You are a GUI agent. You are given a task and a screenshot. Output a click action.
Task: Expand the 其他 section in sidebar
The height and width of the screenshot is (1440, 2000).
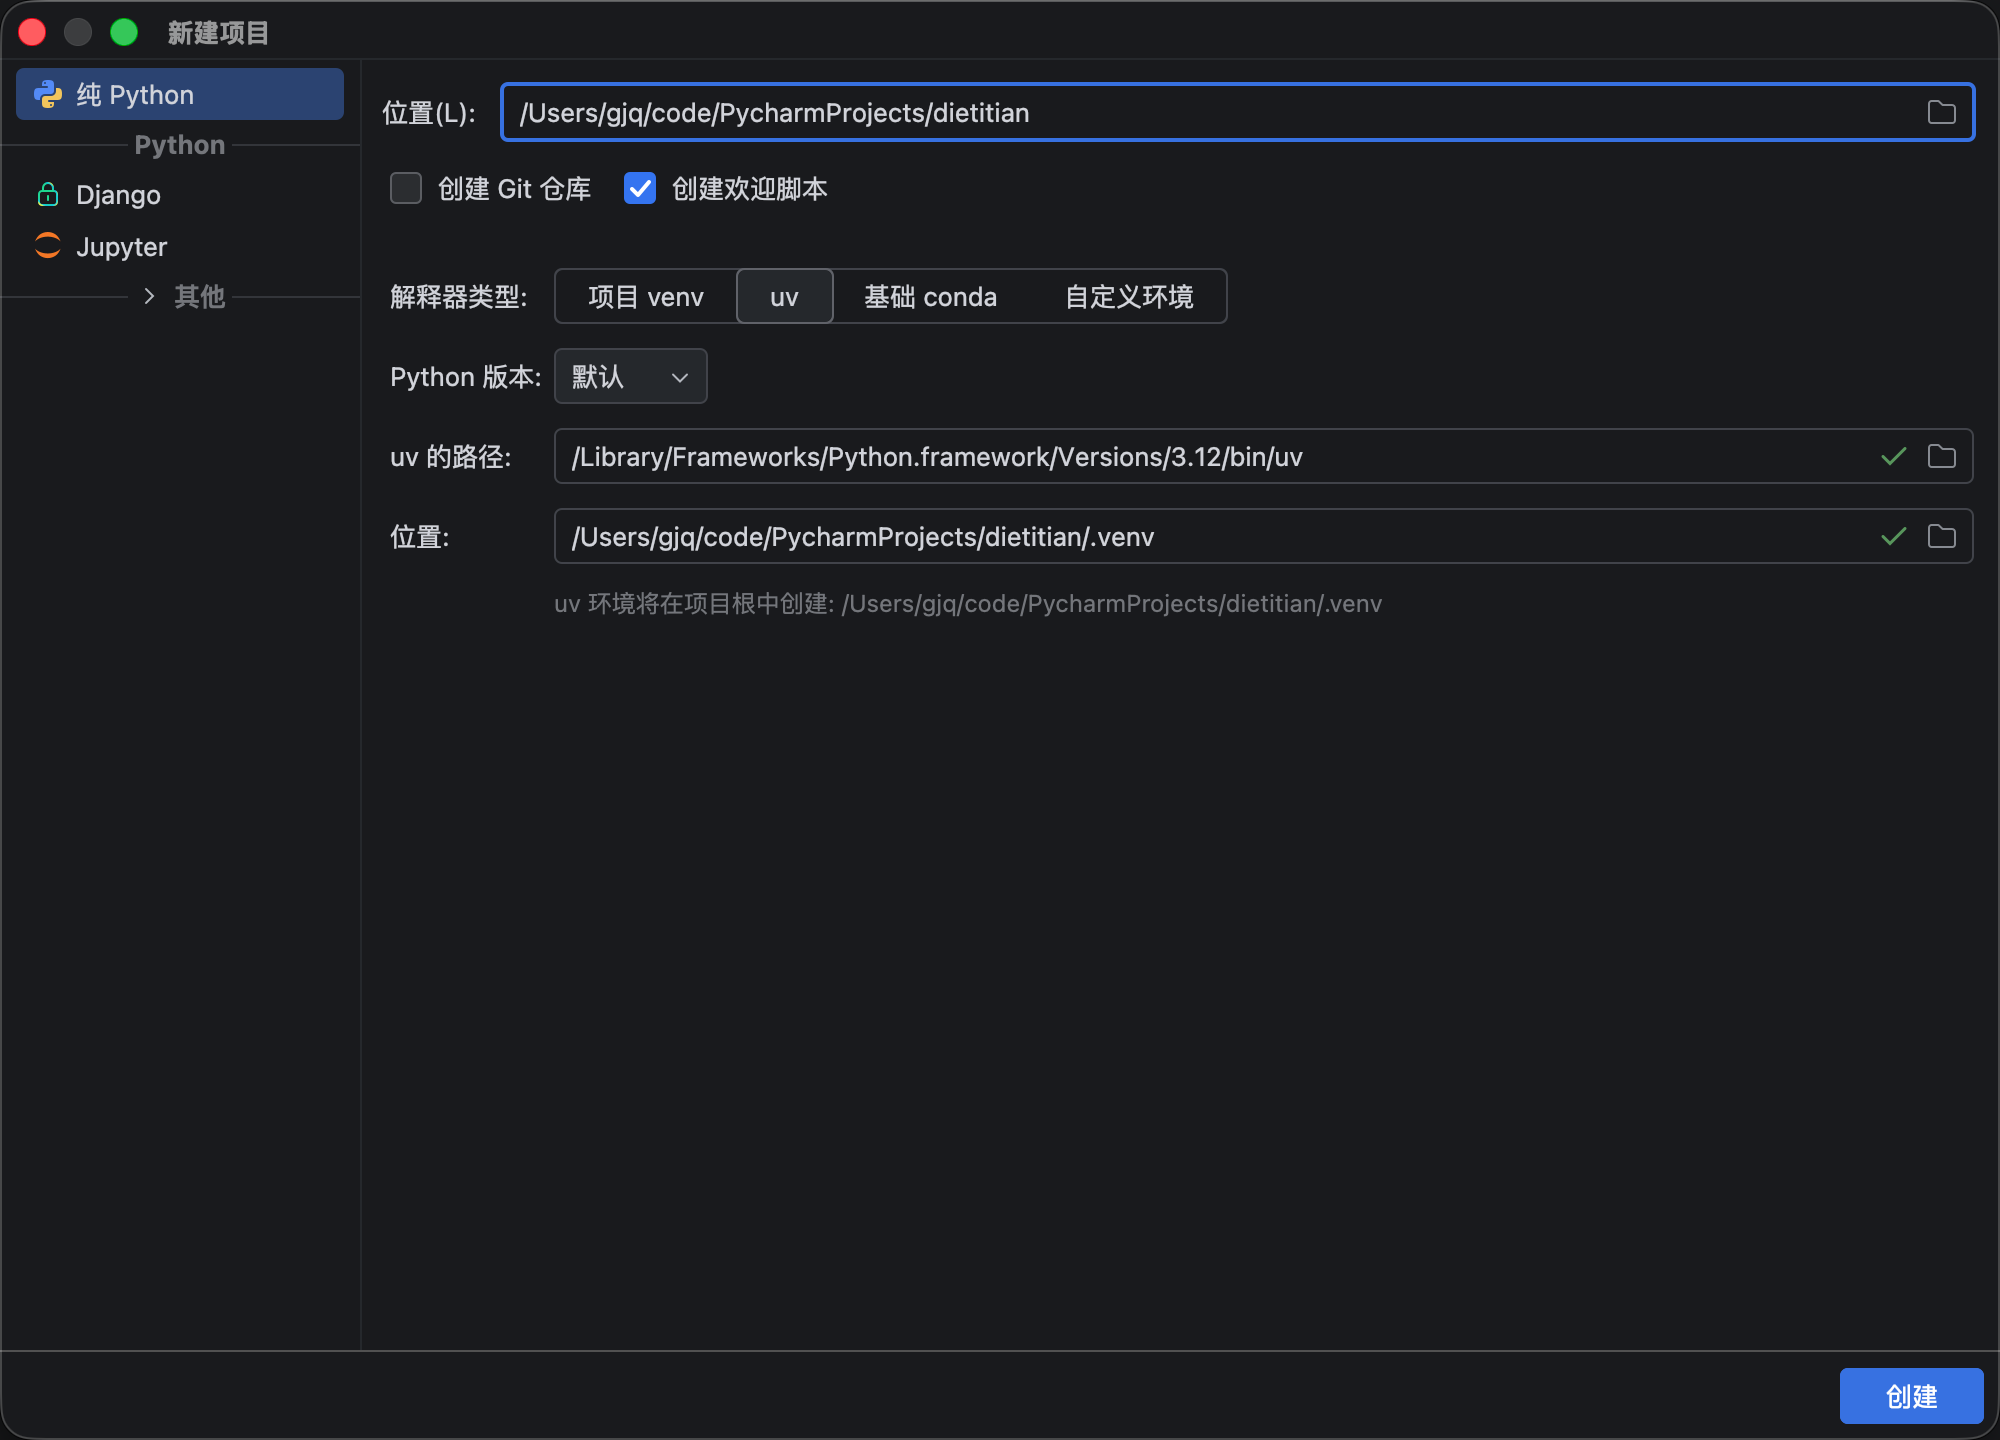coord(149,296)
